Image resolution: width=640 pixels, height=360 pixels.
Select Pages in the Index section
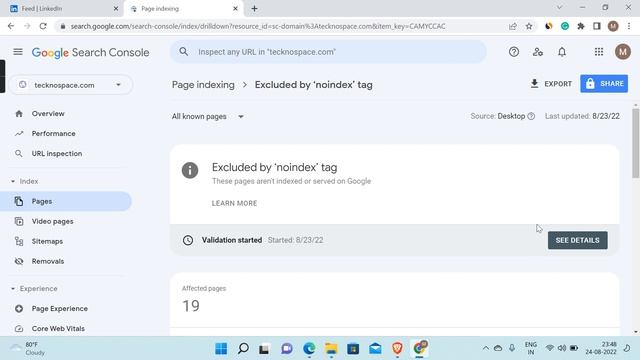click(65, 201)
